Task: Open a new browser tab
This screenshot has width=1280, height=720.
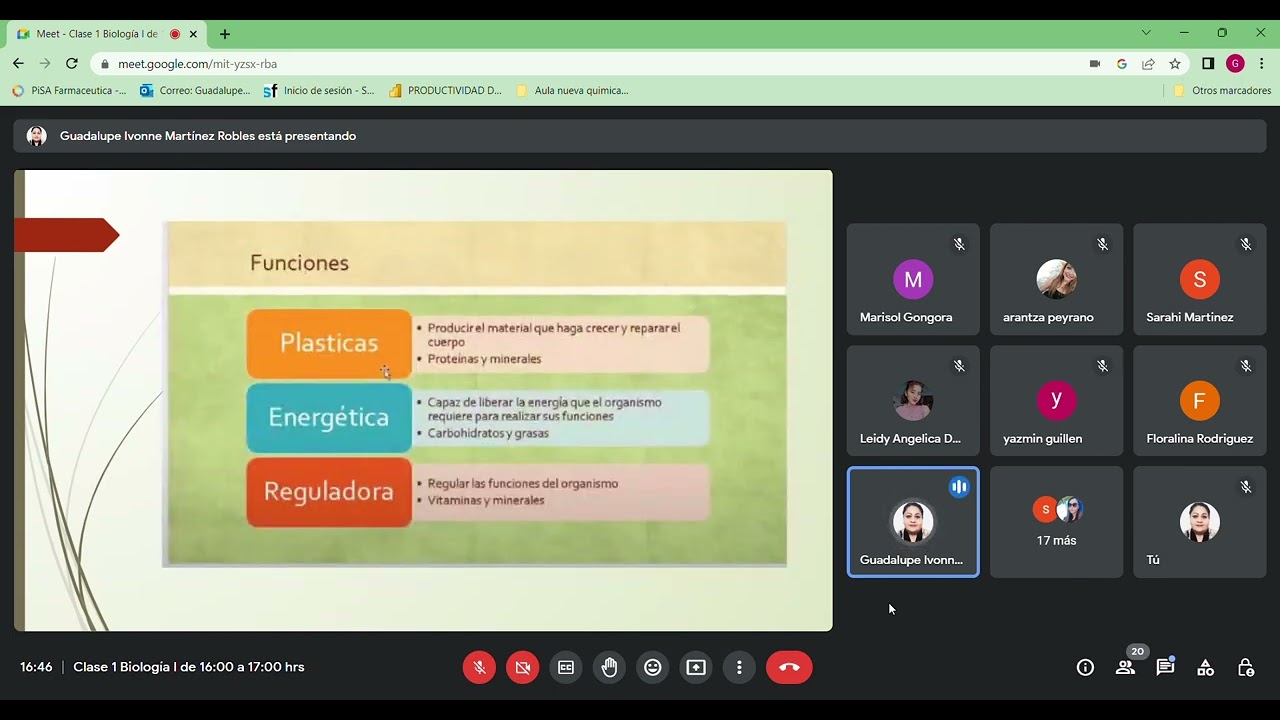Action: tap(225, 34)
